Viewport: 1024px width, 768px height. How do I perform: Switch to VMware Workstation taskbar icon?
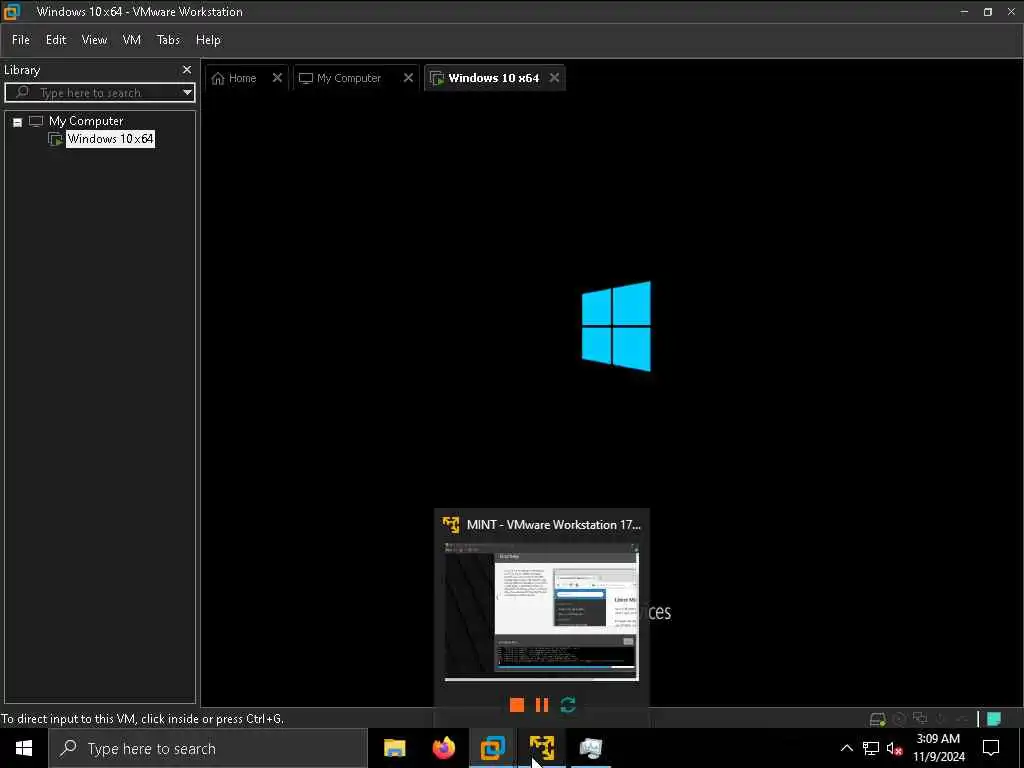click(492, 748)
